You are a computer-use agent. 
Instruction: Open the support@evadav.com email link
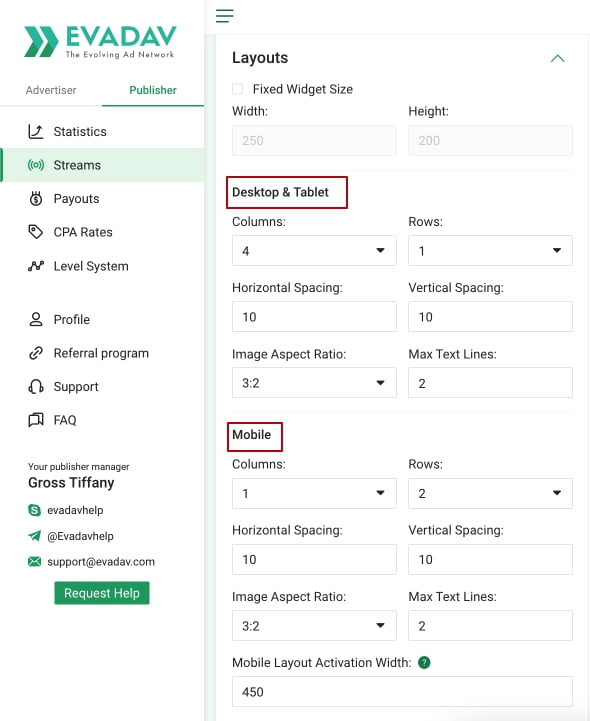pyautogui.click(x=101, y=561)
